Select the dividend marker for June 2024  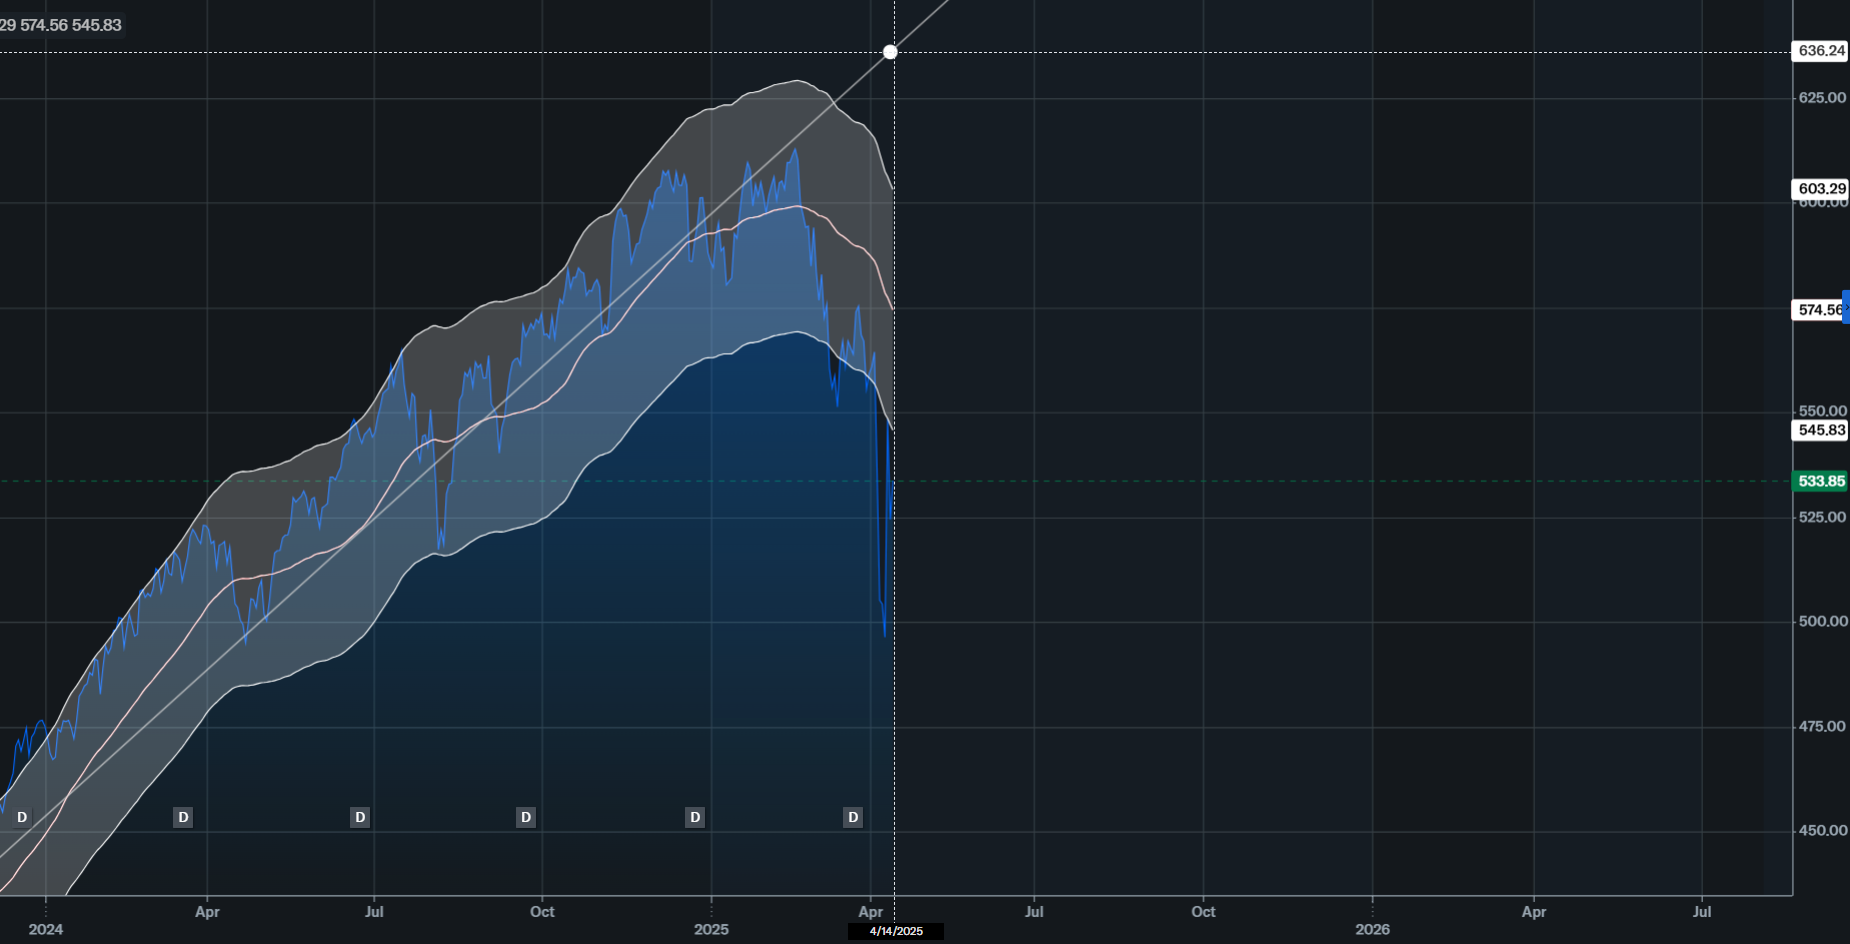point(360,817)
